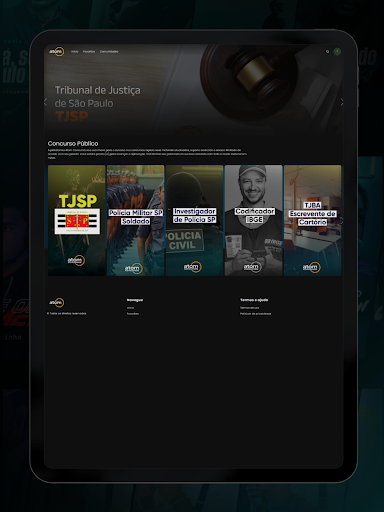Click the Tribunal de Justiça TJSP banner
The width and height of the screenshot is (384, 512).
click(x=193, y=89)
